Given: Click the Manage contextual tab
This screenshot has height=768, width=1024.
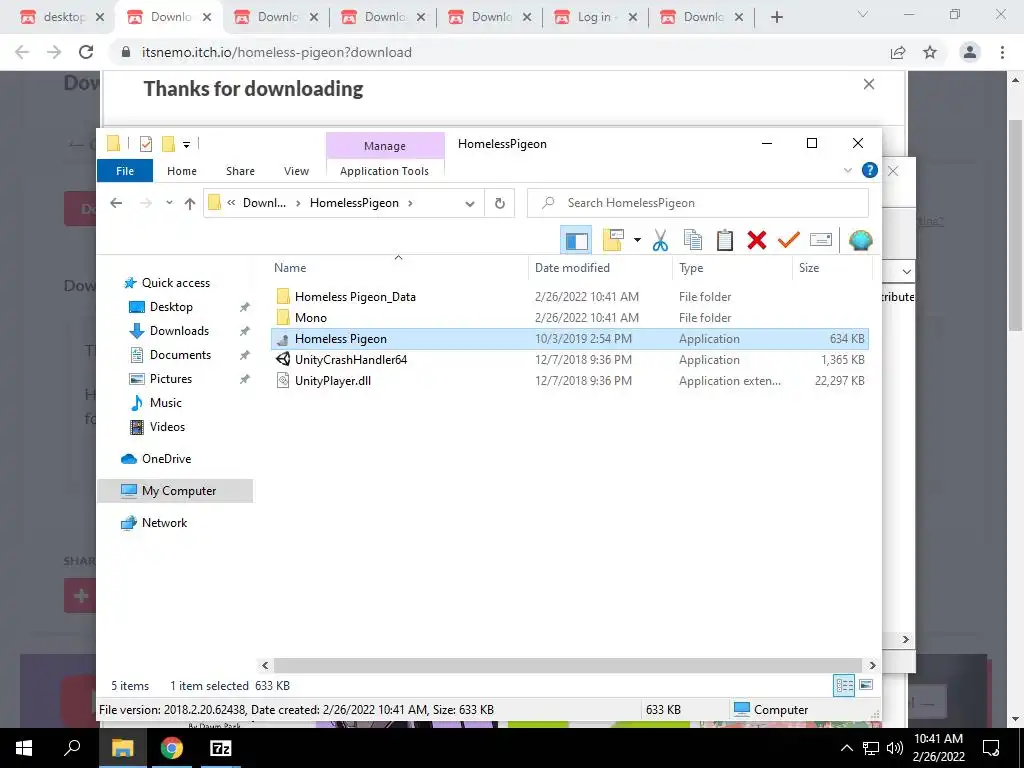Looking at the screenshot, I should (x=385, y=146).
